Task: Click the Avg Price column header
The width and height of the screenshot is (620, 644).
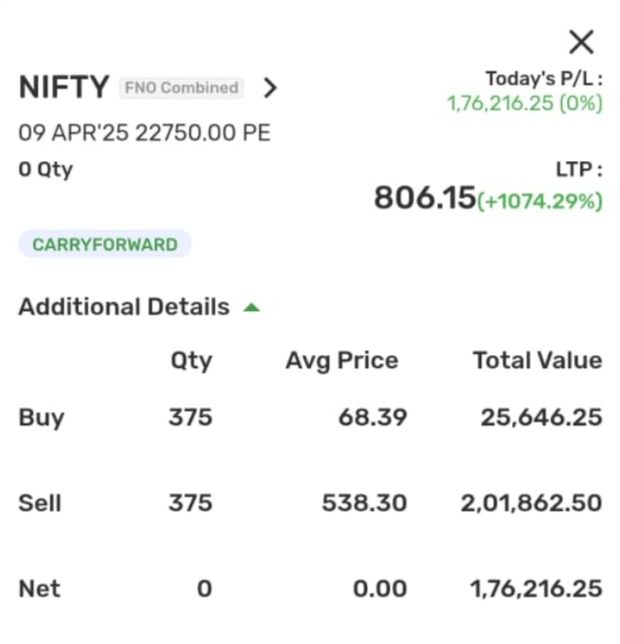Action: [341, 361]
